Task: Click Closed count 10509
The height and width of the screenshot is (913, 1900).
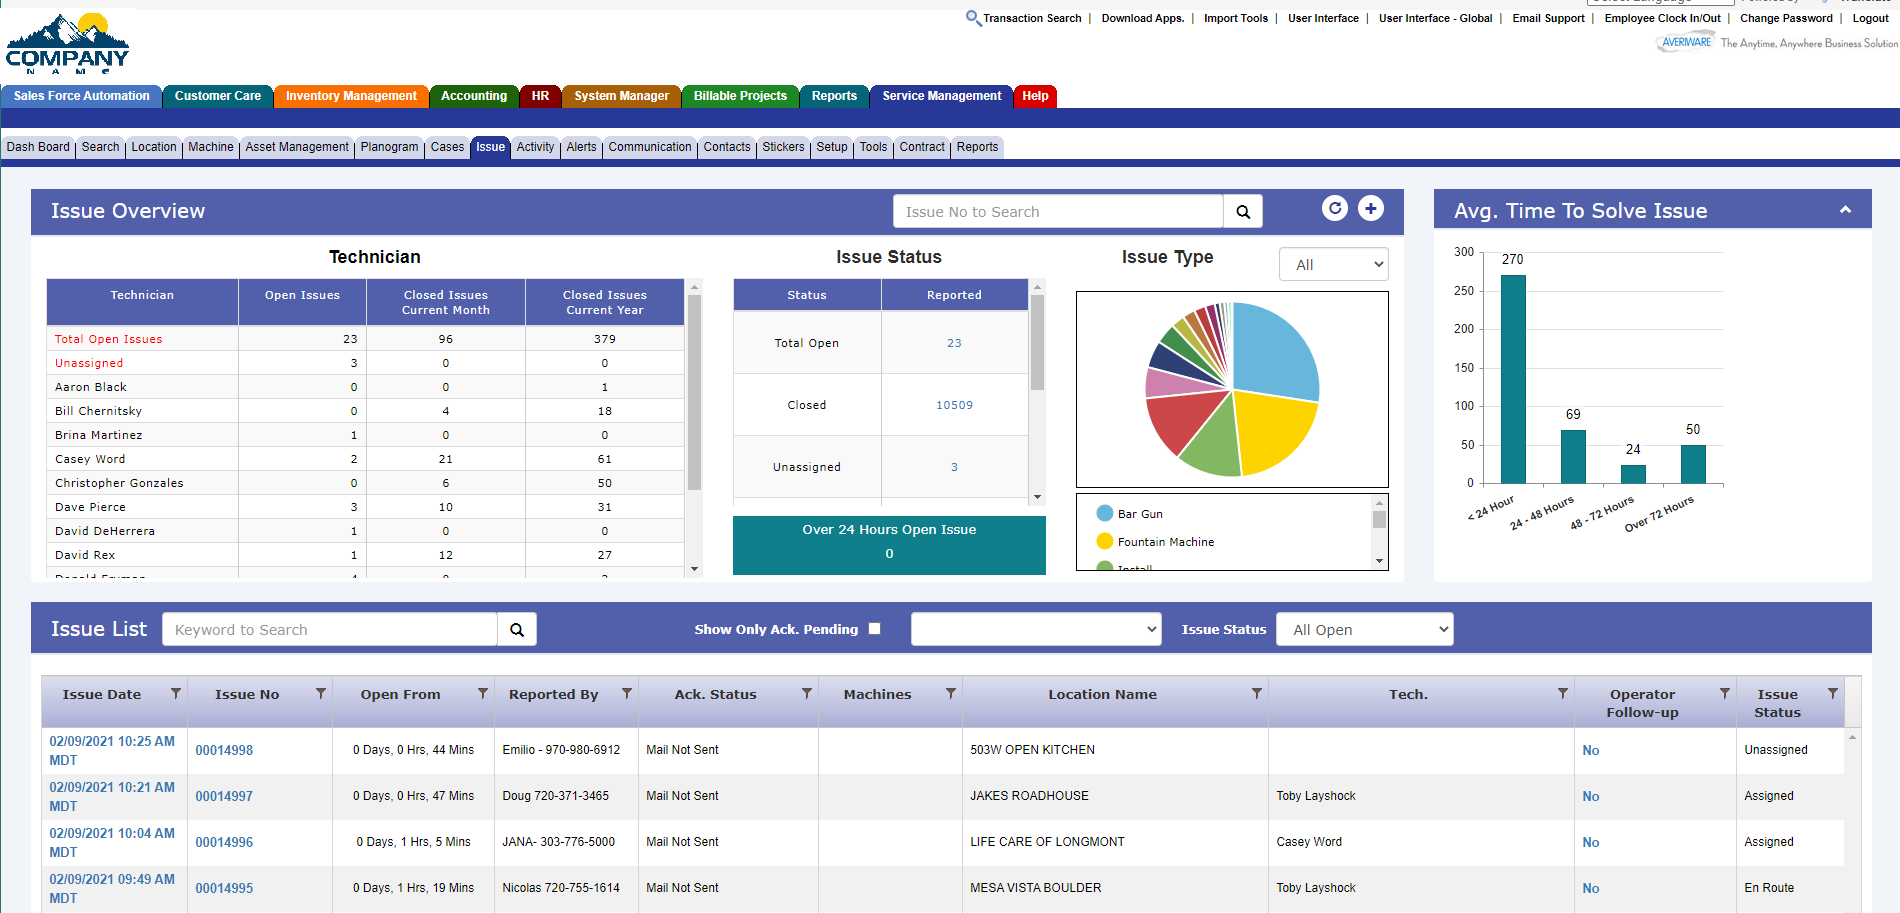Action: point(954,405)
